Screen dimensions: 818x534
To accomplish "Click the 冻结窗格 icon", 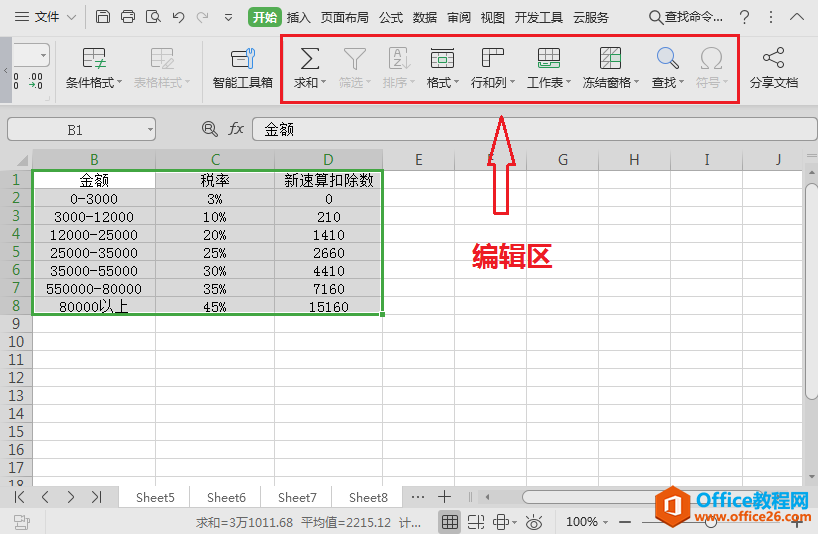I will click(x=610, y=58).
